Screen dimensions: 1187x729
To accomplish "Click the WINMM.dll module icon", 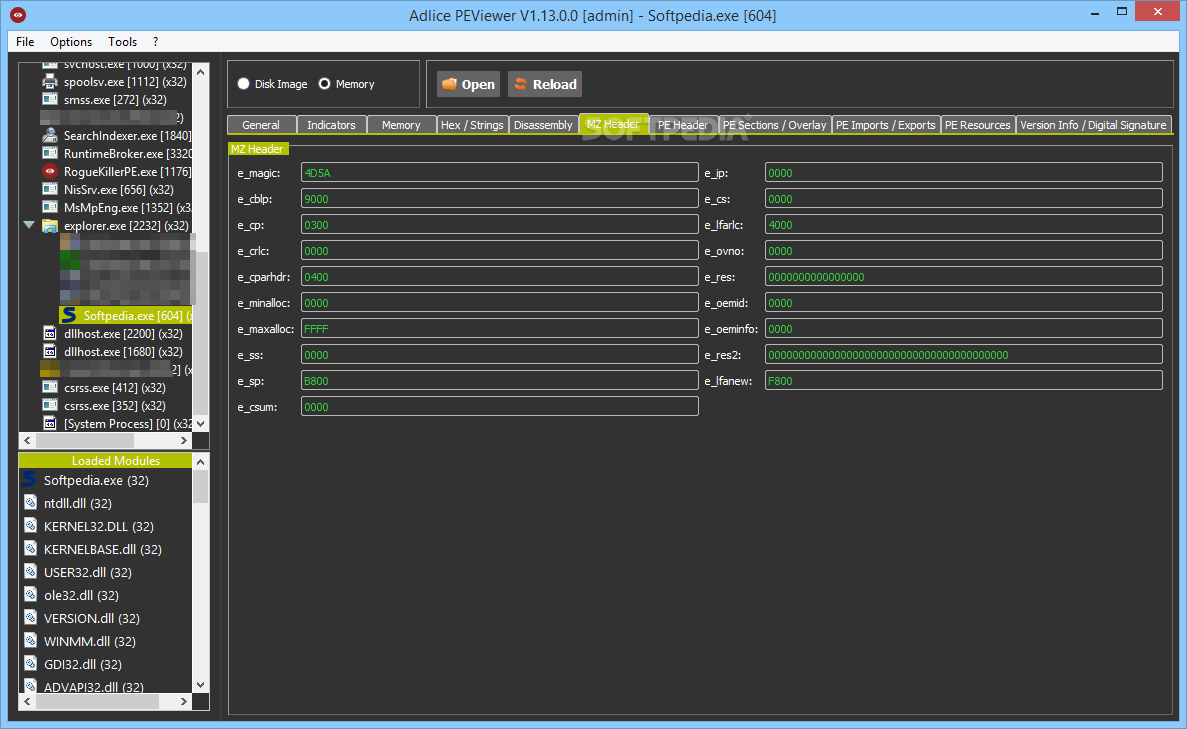I will pos(30,640).
